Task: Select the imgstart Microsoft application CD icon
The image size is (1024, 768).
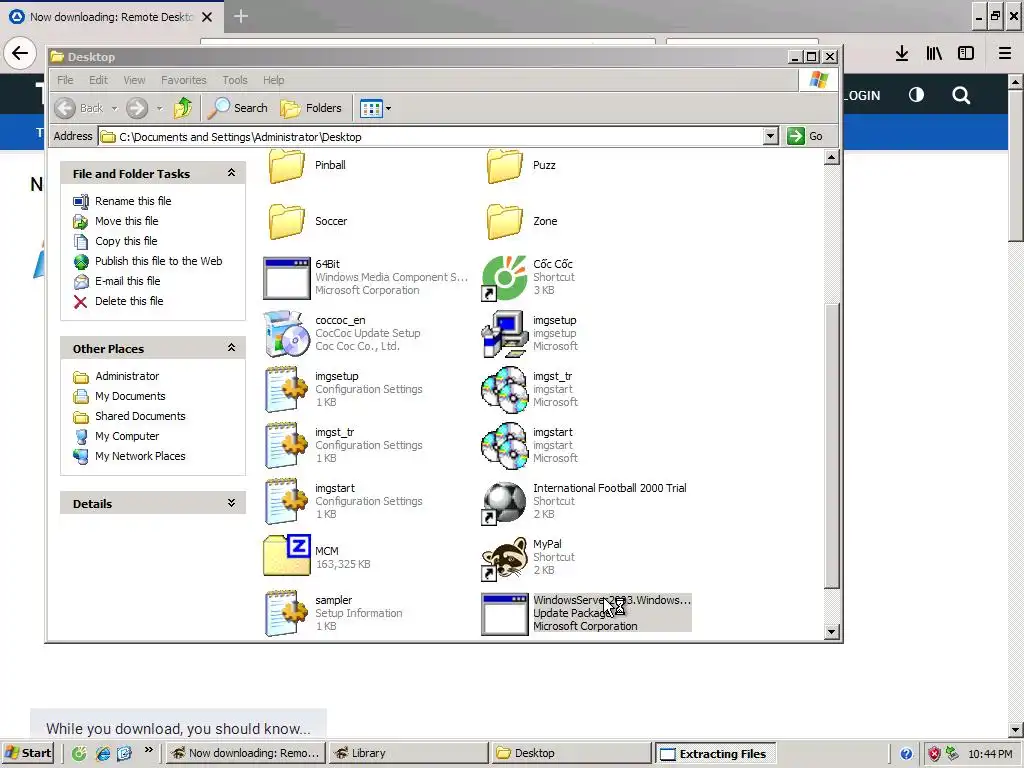Action: tap(504, 446)
